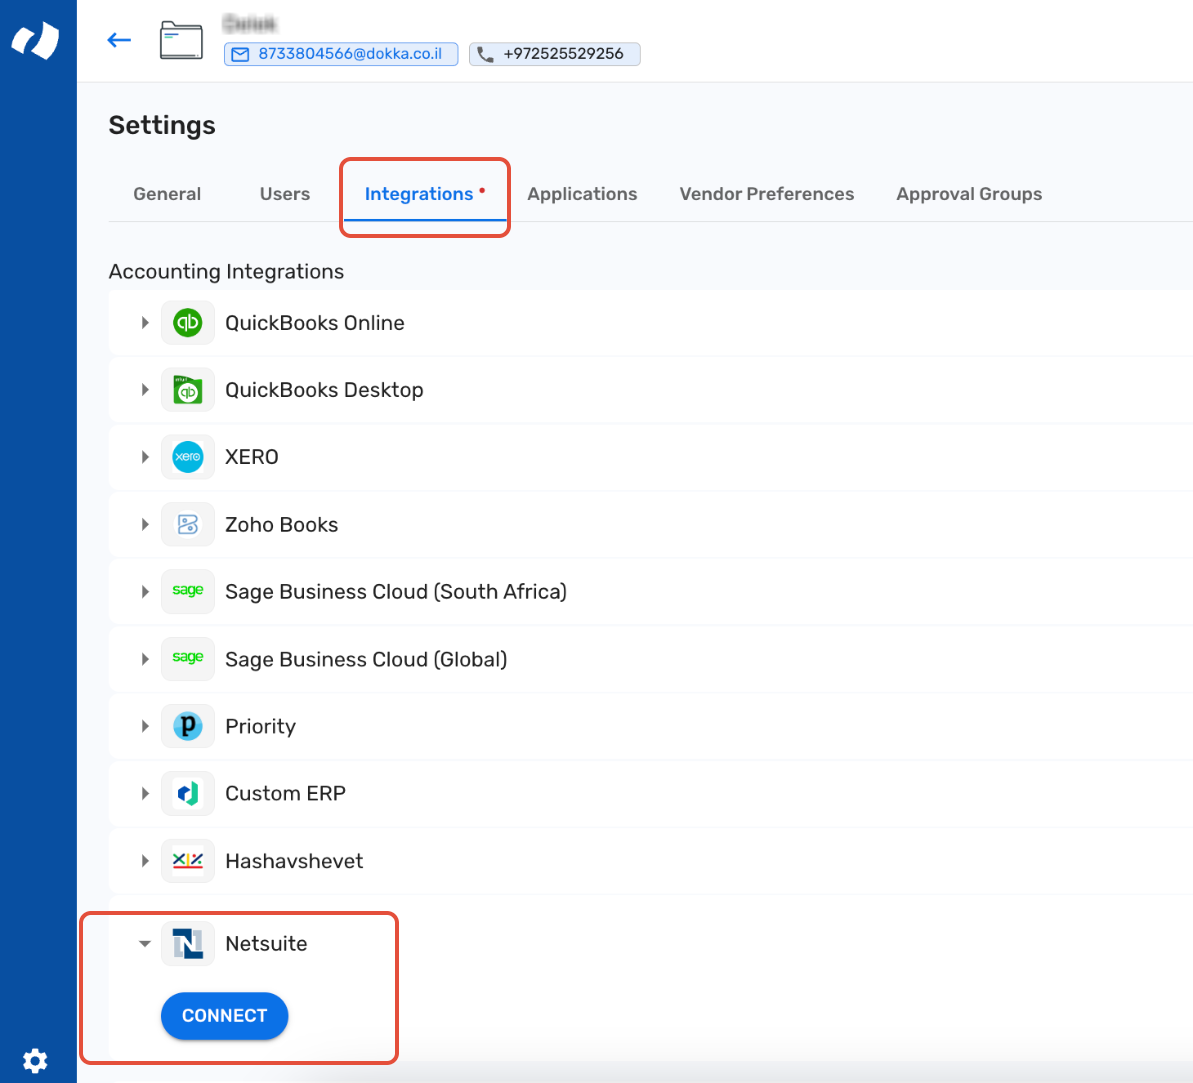Expand the QuickBooks Desktop integration
The width and height of the screenshot is (1193, 1083).
coord(145,390)
